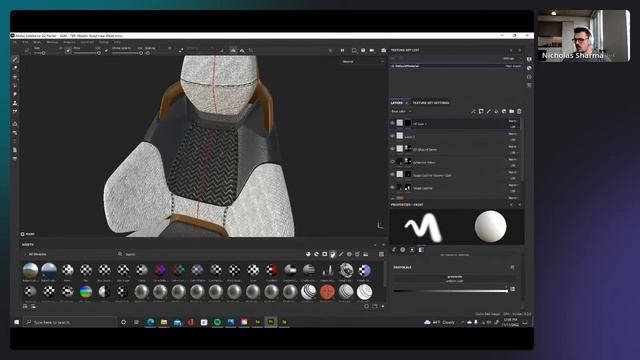Toggle visibility of Taupe Leather layer

392,187
